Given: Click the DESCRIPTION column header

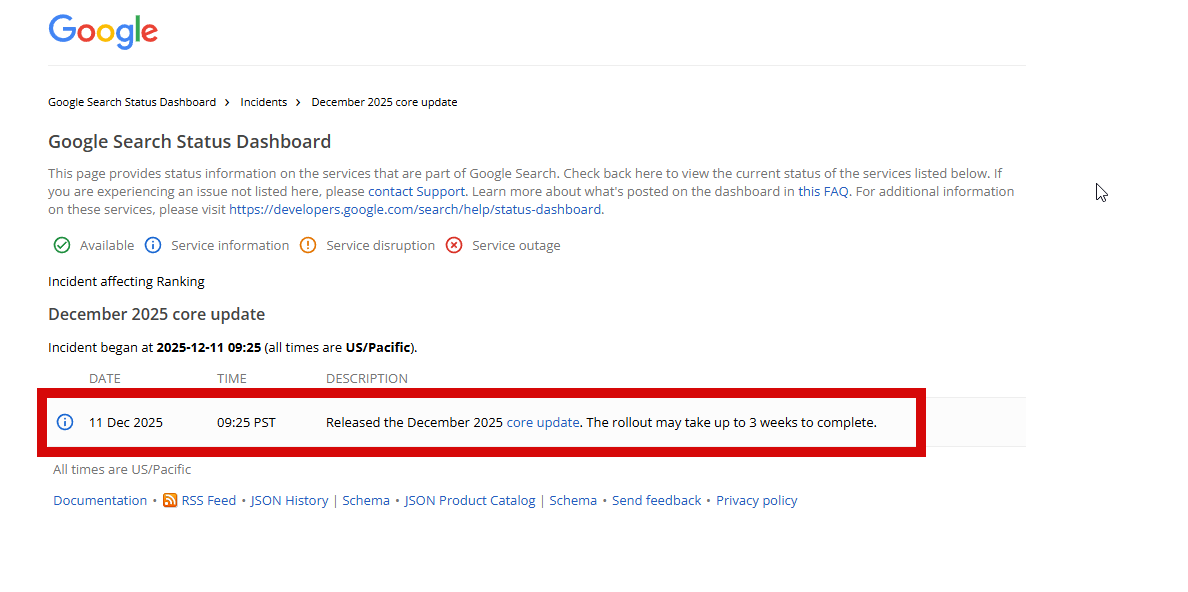Looking at the screenshot, I should tap(367, 378).
